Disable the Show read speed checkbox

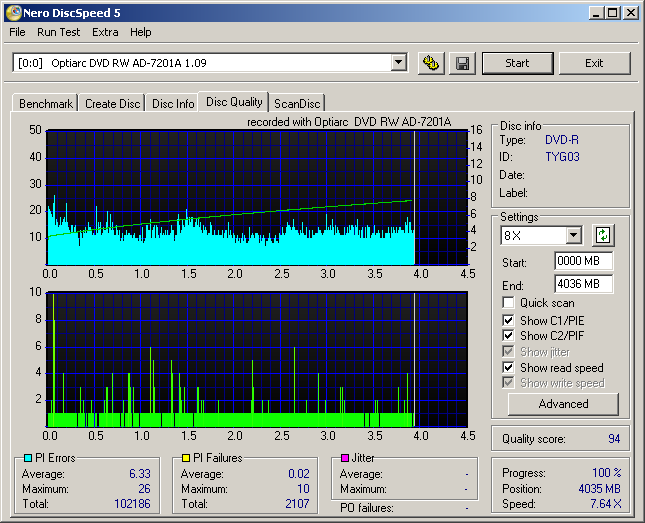[x=509, y=368]
